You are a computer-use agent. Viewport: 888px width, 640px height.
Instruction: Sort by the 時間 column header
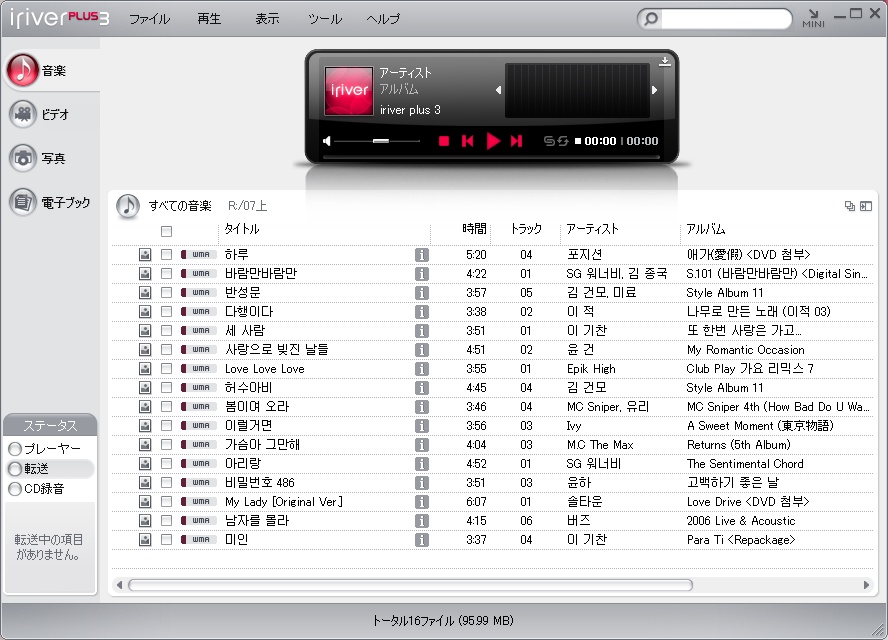click(x=474, y=229)
